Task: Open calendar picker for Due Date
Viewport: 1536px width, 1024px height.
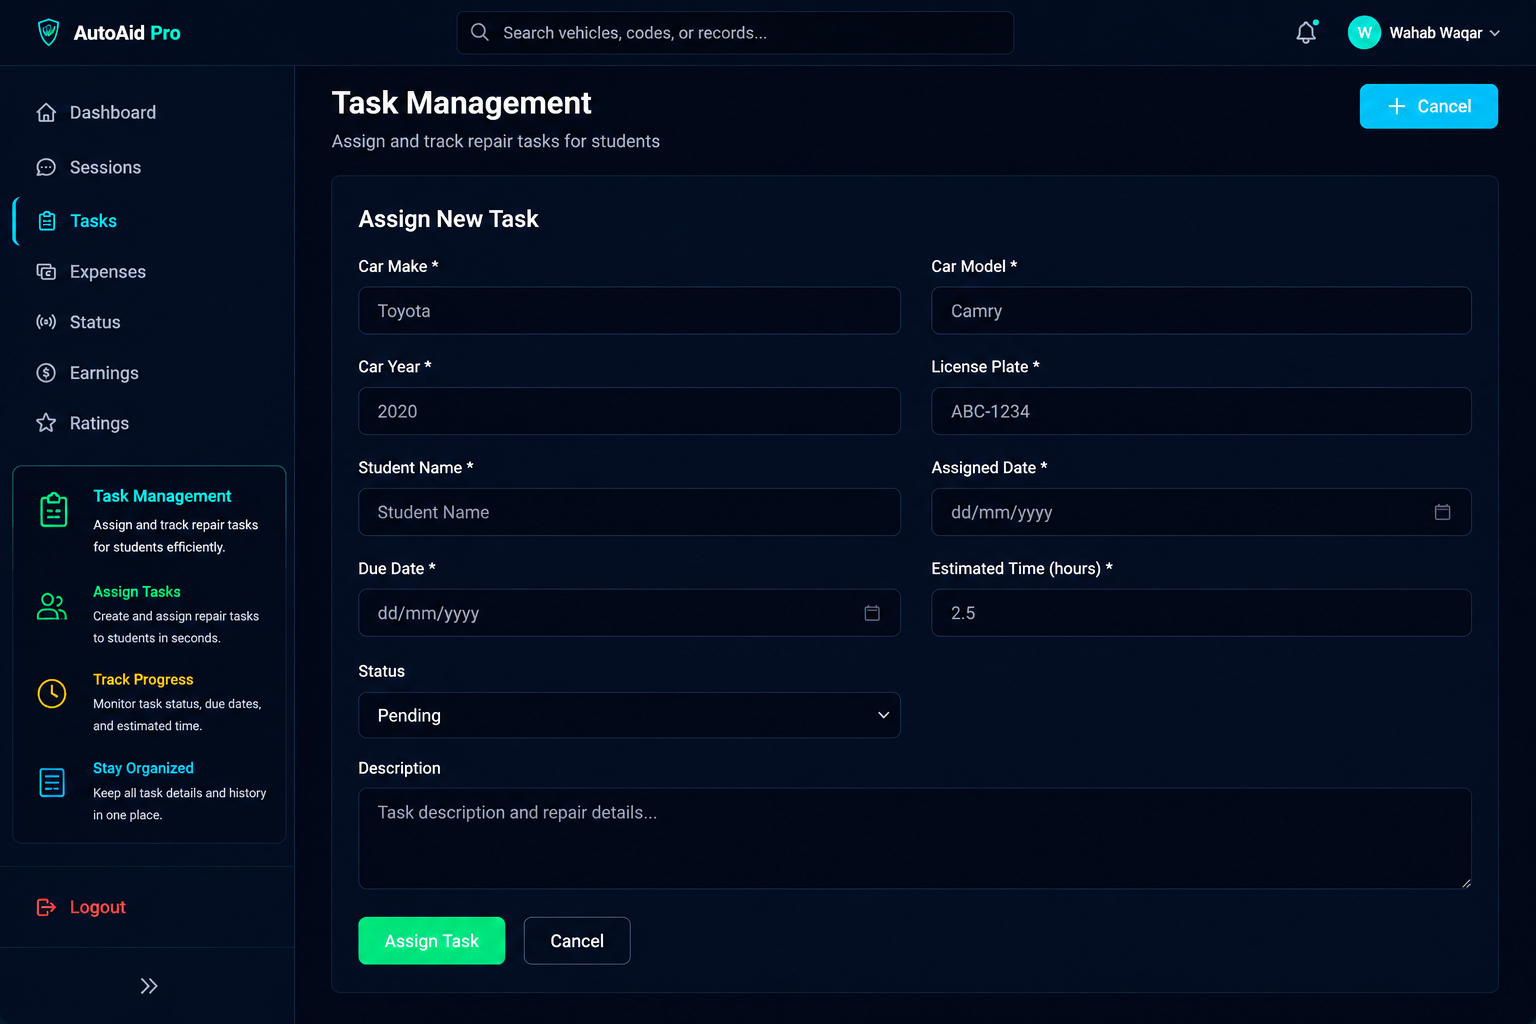Action: coord(872,613)
